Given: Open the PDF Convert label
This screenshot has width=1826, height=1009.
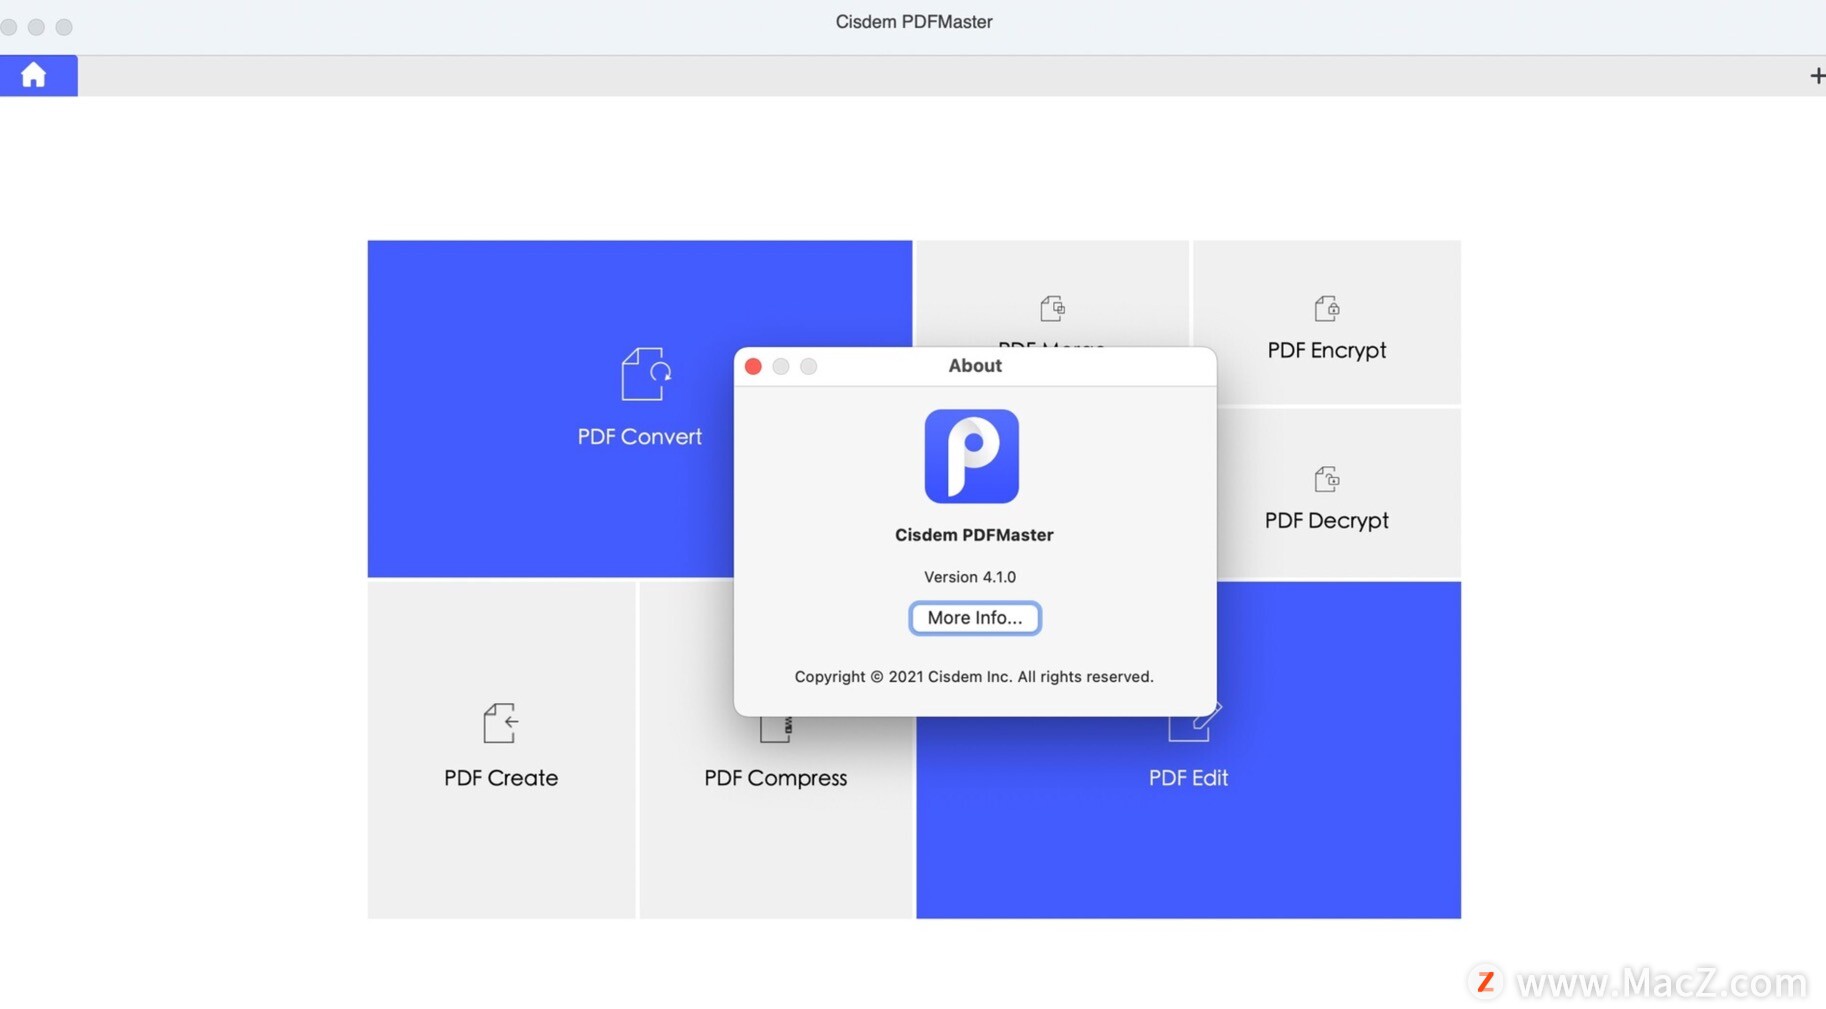Looking at the screenshot, I should pyautogui.click(x=639, y=437).
